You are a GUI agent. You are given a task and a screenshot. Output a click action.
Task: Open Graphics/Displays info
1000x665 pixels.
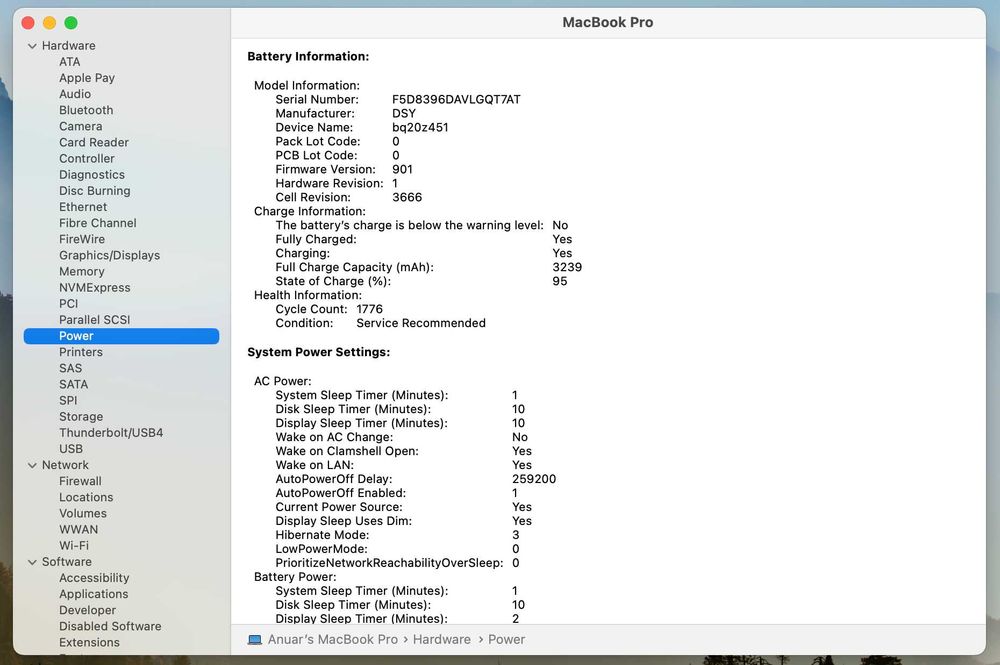110,255
